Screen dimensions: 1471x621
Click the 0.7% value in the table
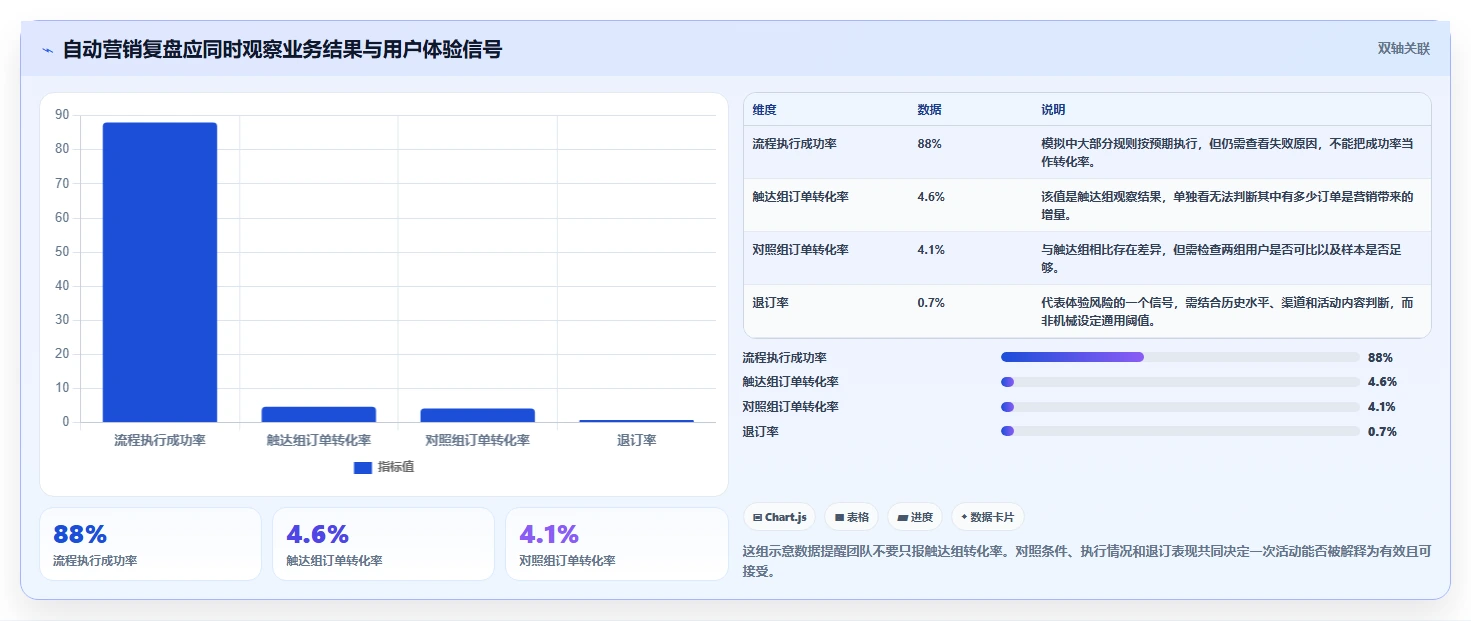point(931,302)
